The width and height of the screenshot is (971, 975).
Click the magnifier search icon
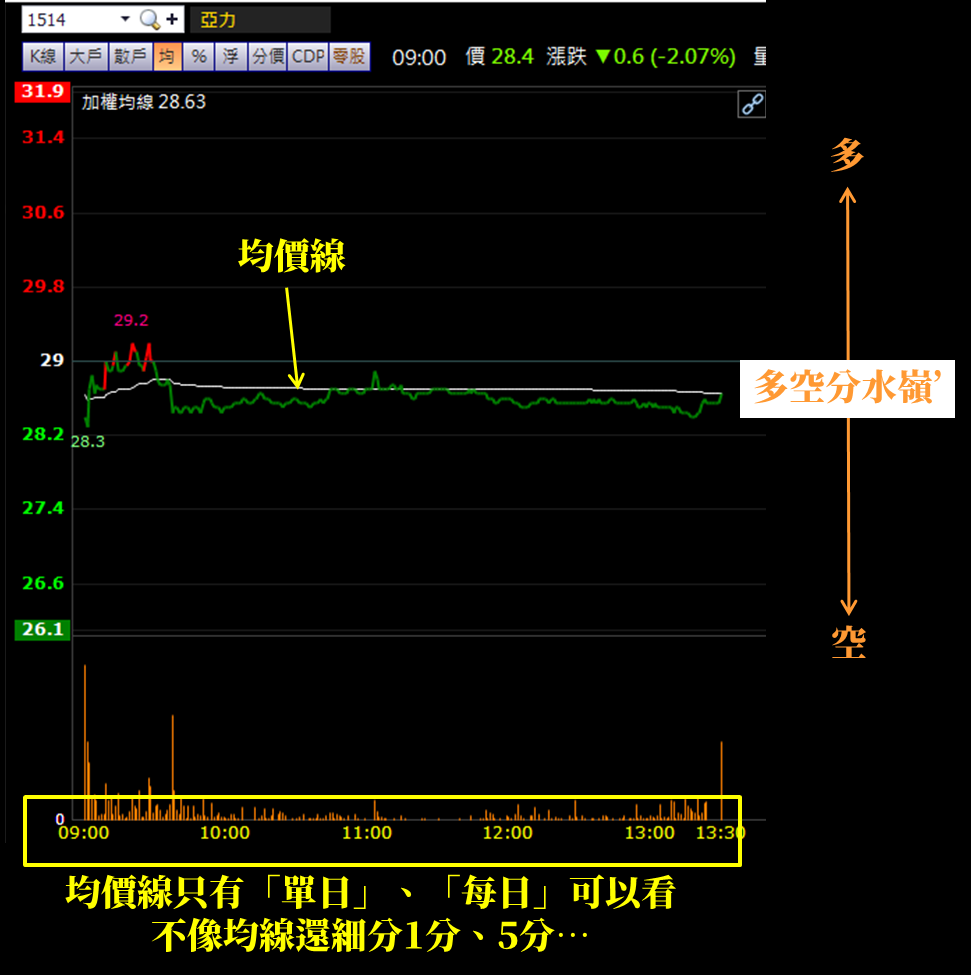(x=149, y=20)
